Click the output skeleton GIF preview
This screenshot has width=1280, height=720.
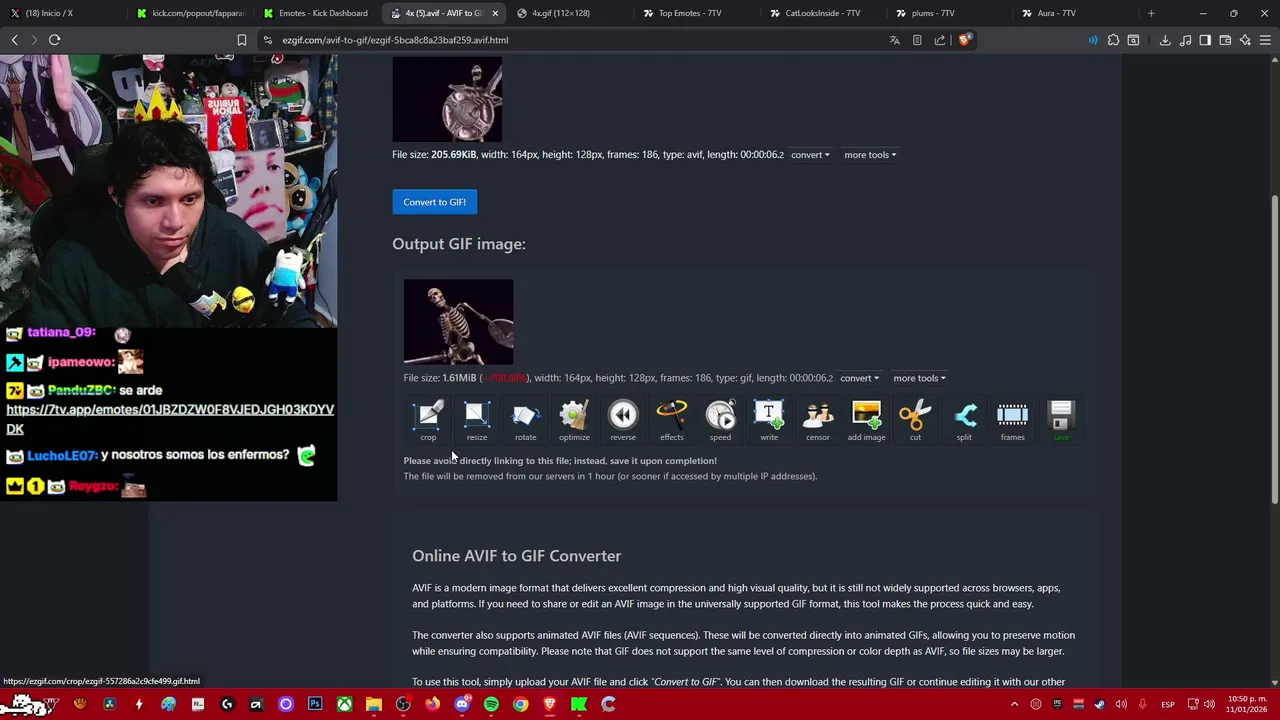click(x=458, y=322)
